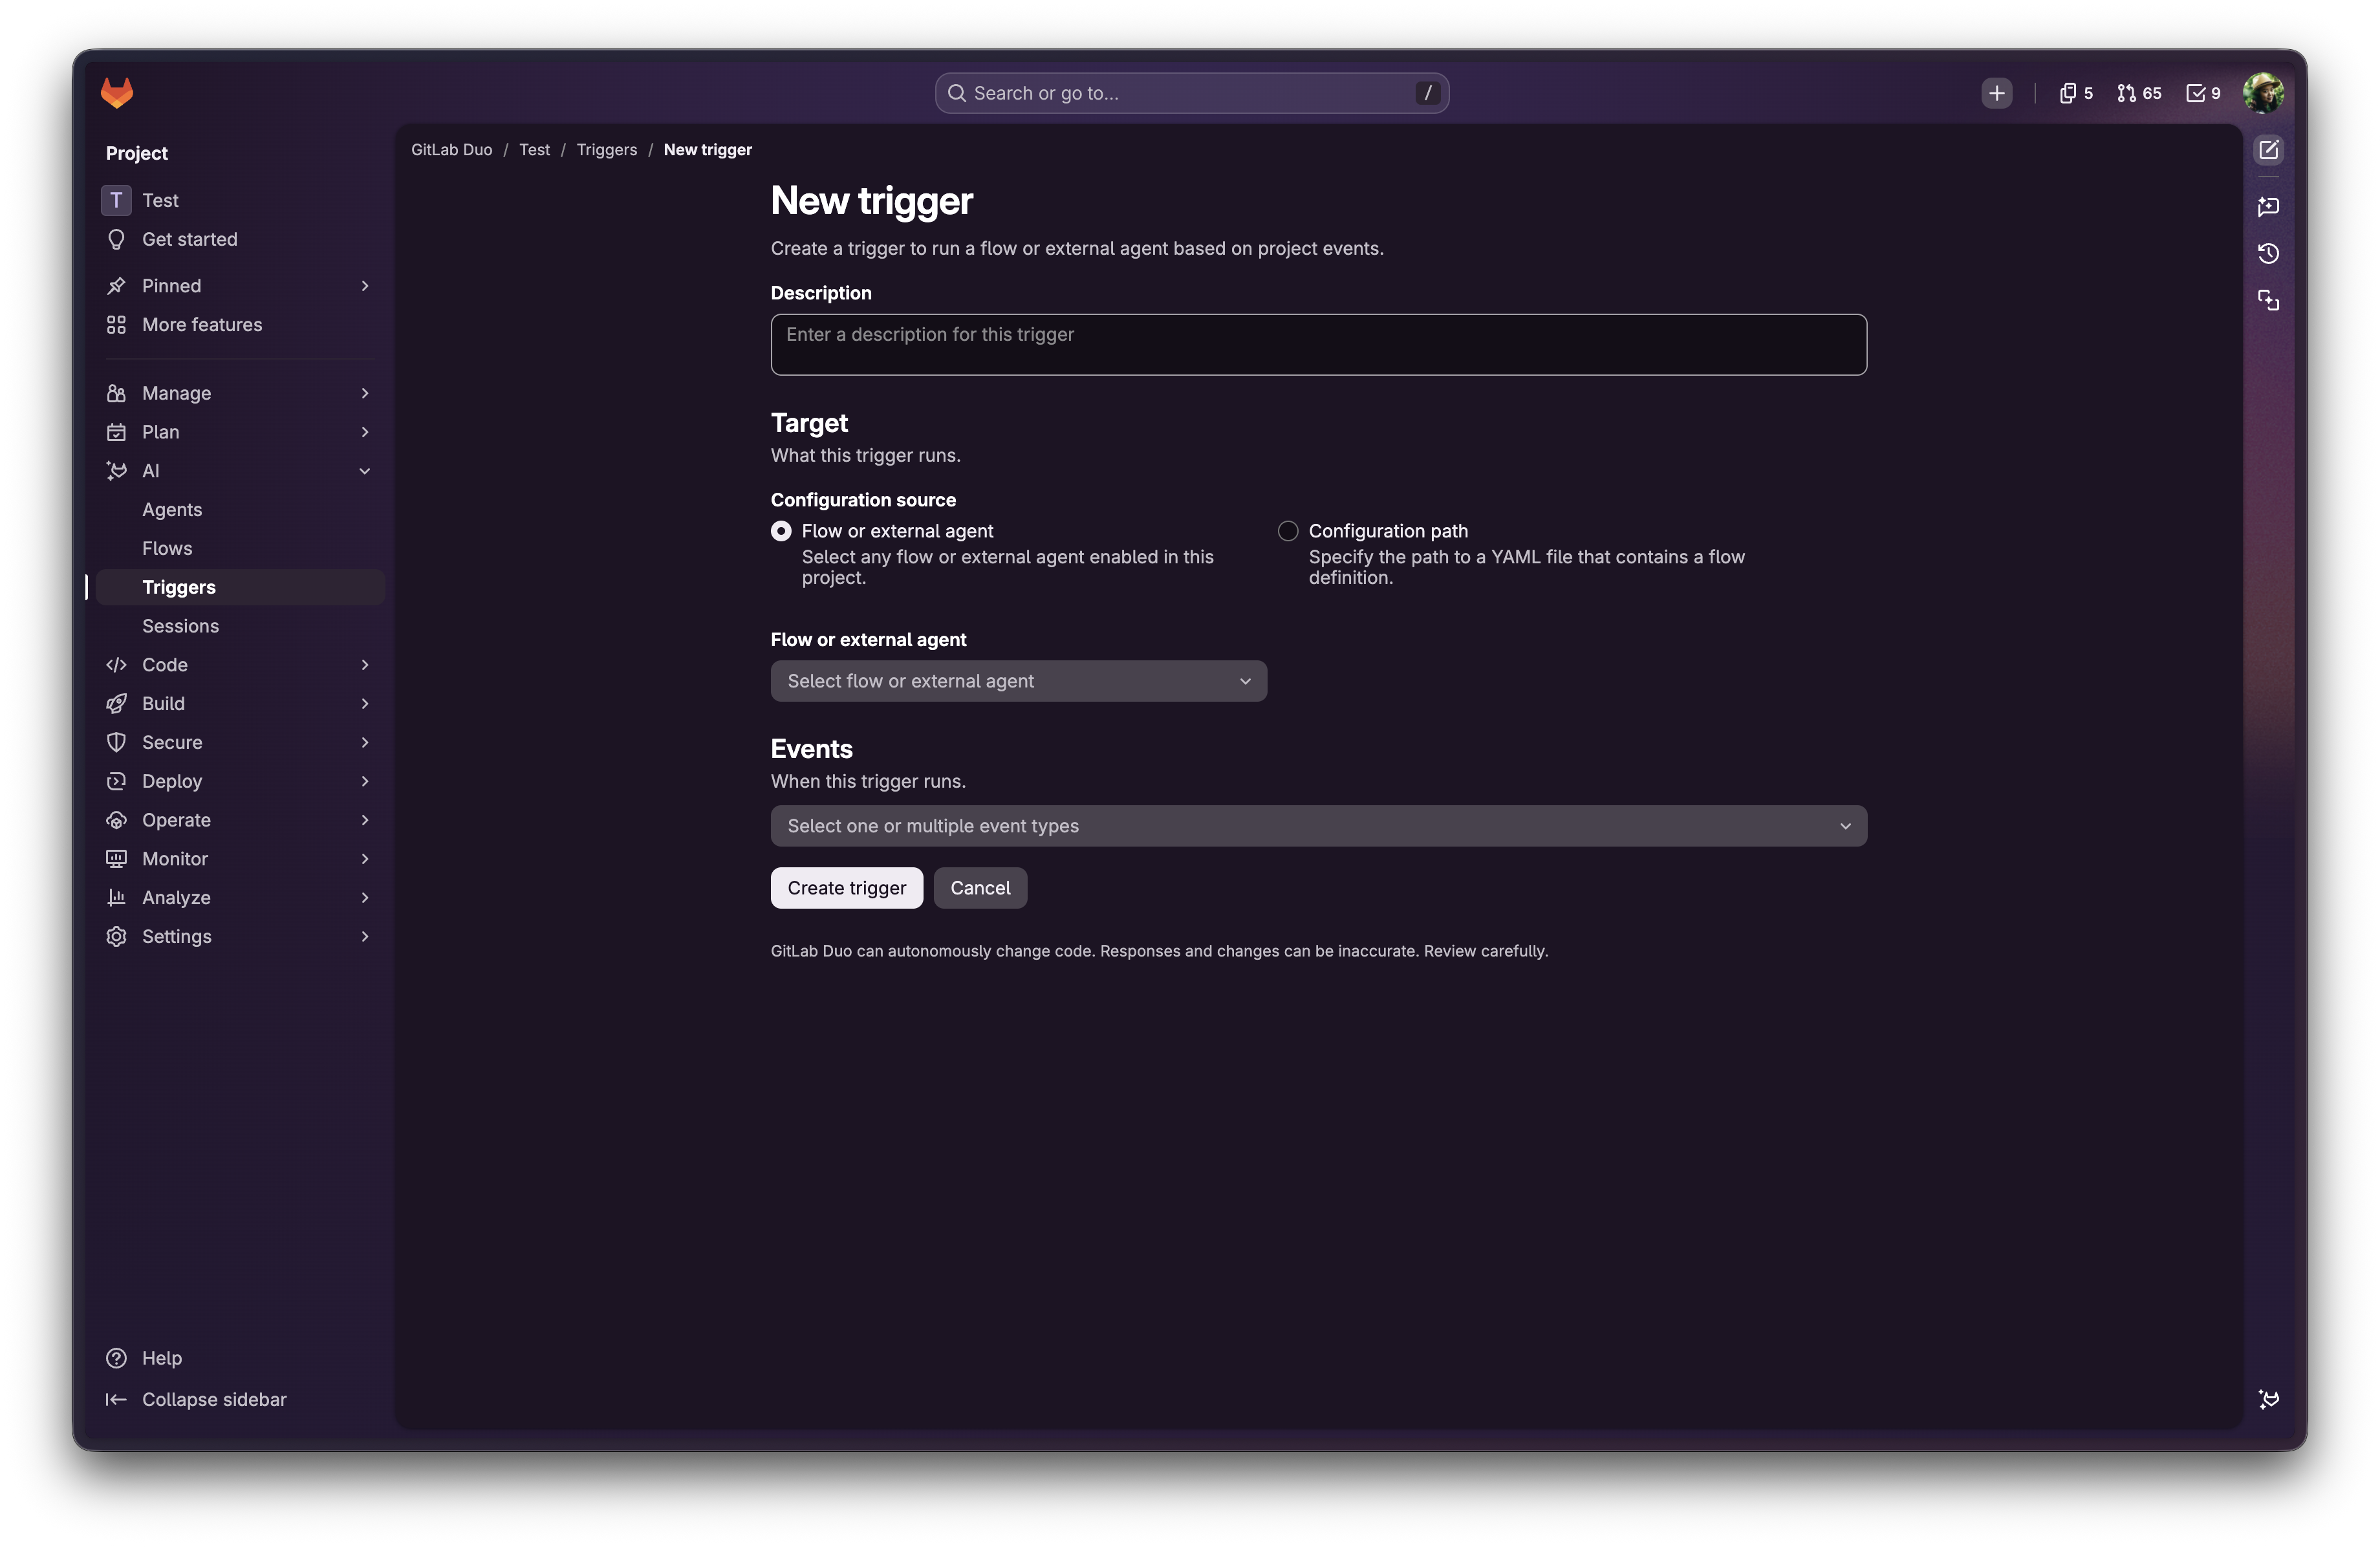Viewport: 2380px width, 1547px height.
Task: Click the chart icon beside Analyze
Action: pos(116,898)
